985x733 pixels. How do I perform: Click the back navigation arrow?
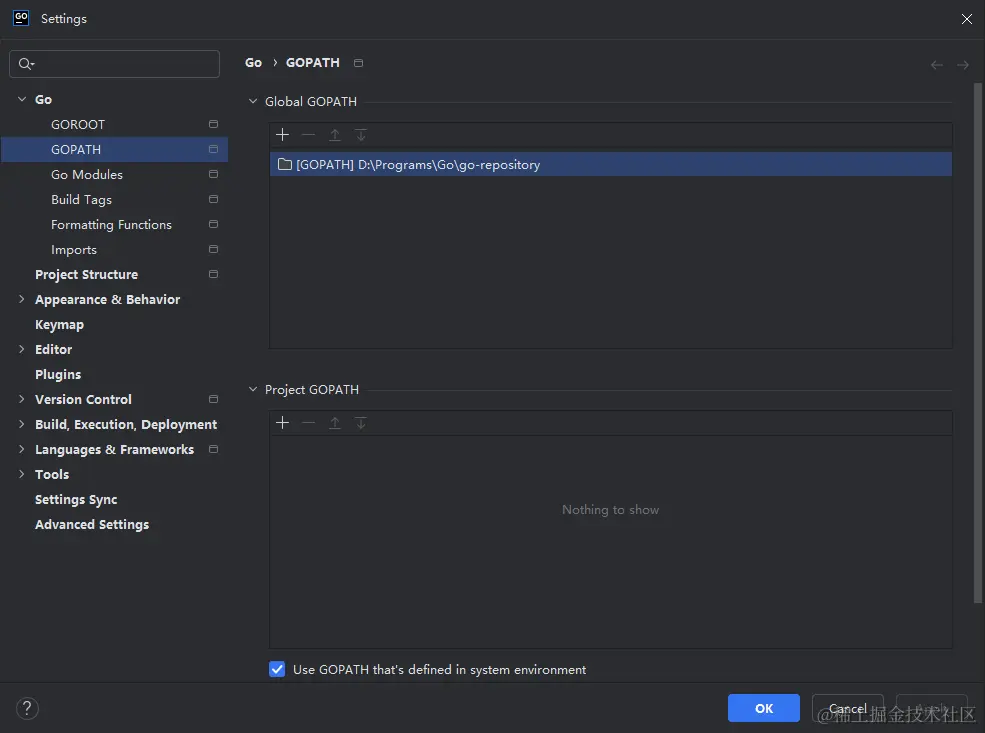(x=937, y=65)
